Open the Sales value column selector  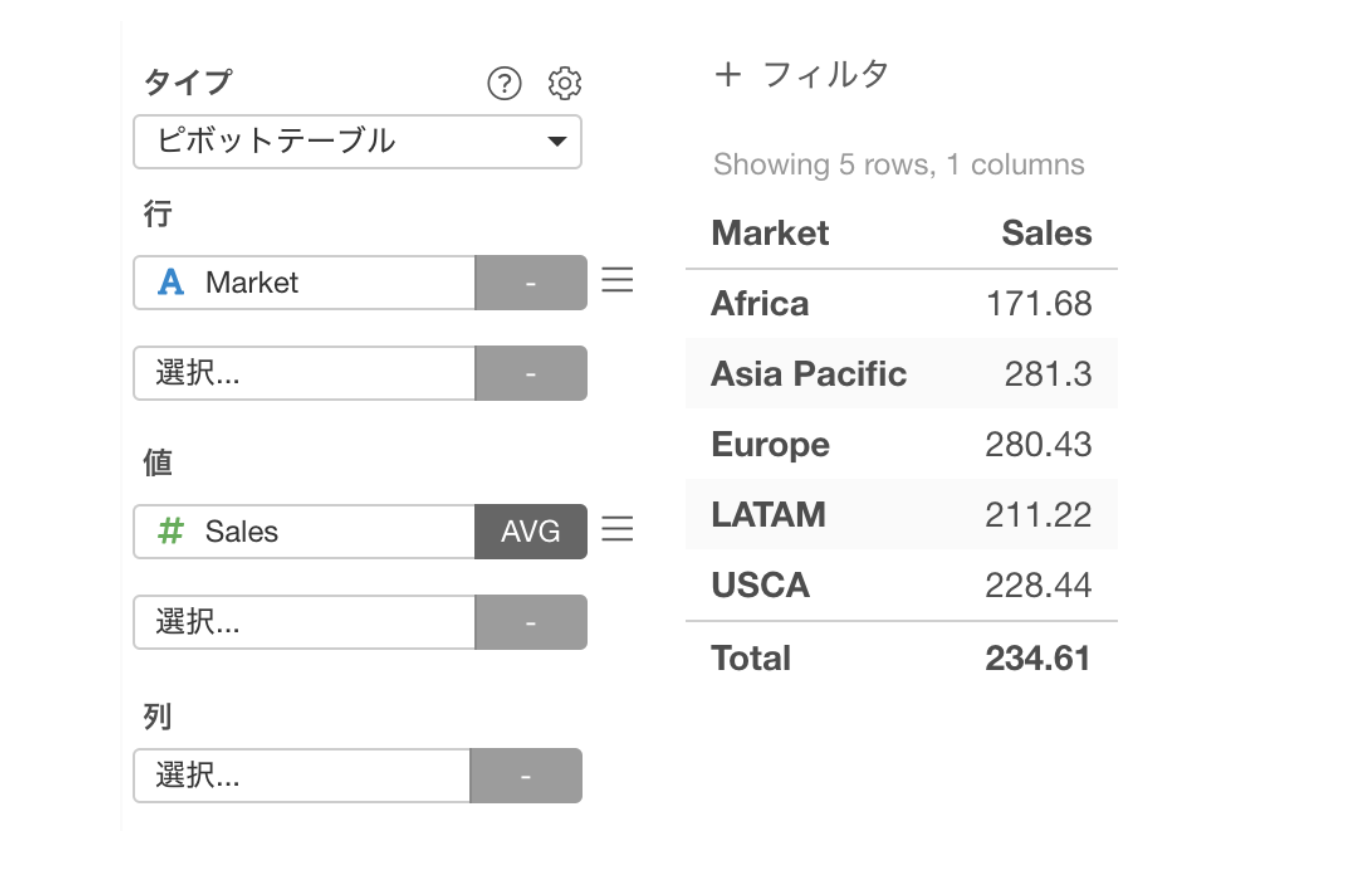click(304, 532)
